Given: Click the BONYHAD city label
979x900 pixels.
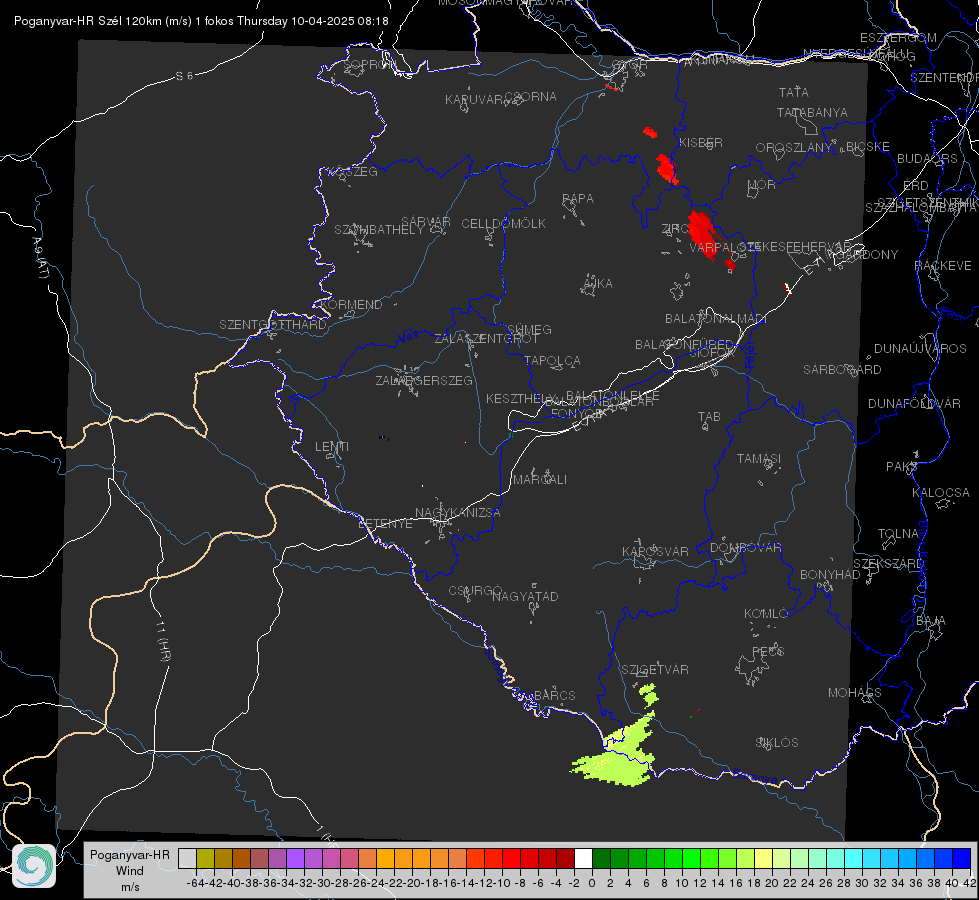Looking at the screenshot, I should point(830,574).
